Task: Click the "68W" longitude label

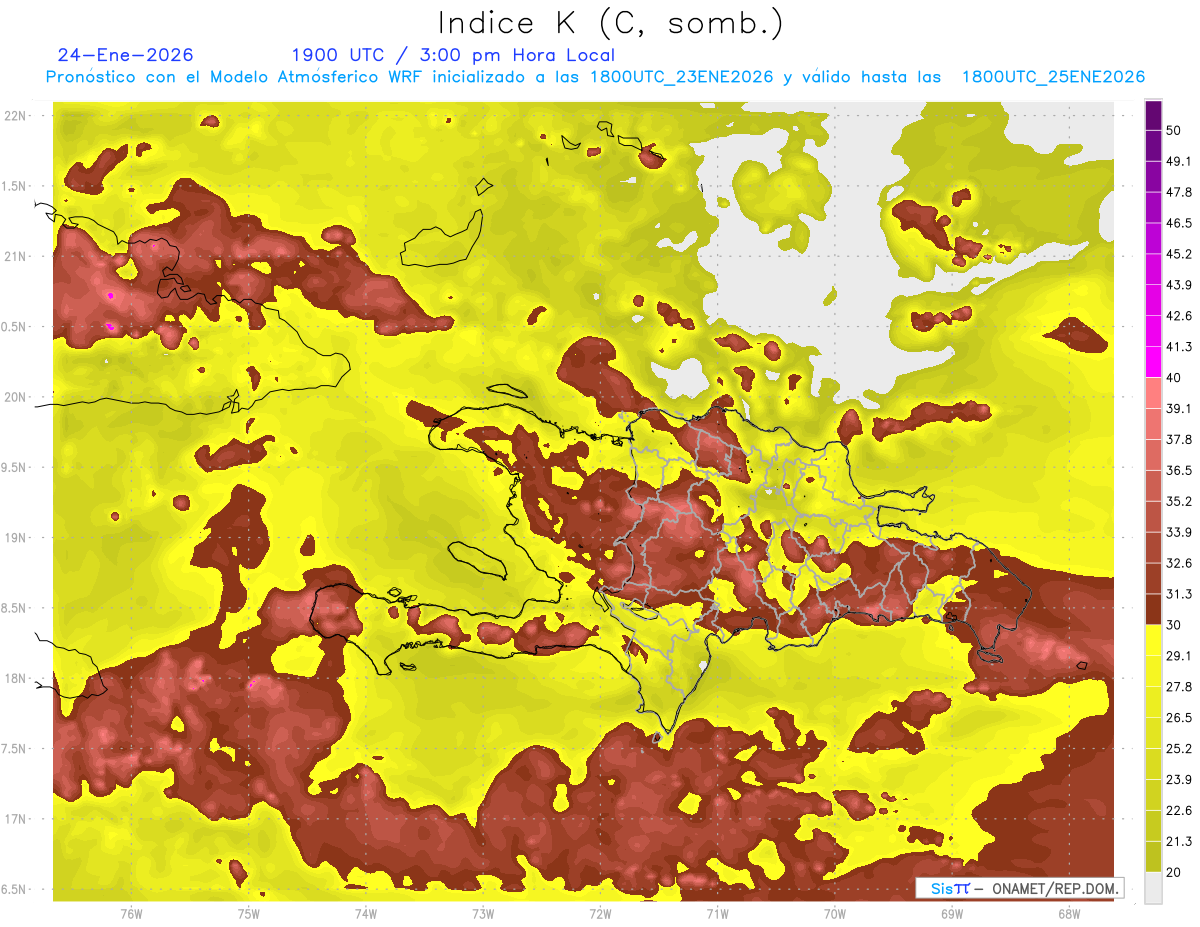Action: (x=1068, y=913)
